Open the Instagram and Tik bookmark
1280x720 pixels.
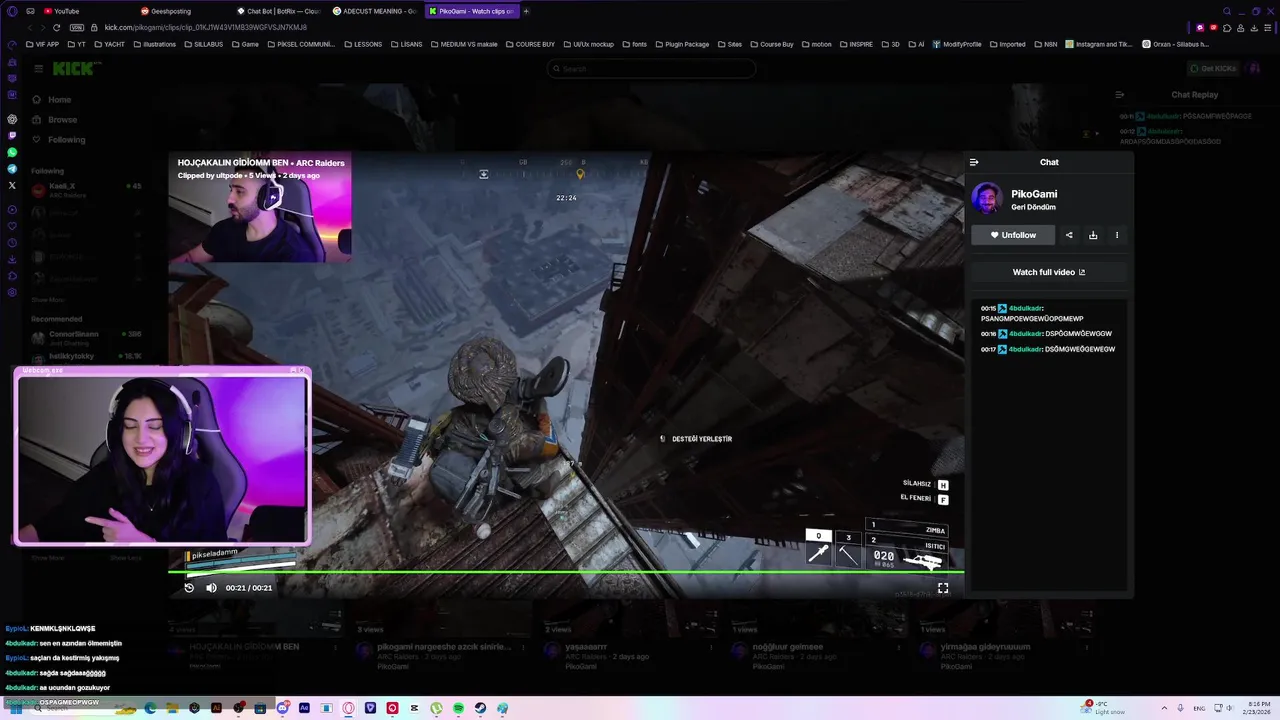[1099, 44]
